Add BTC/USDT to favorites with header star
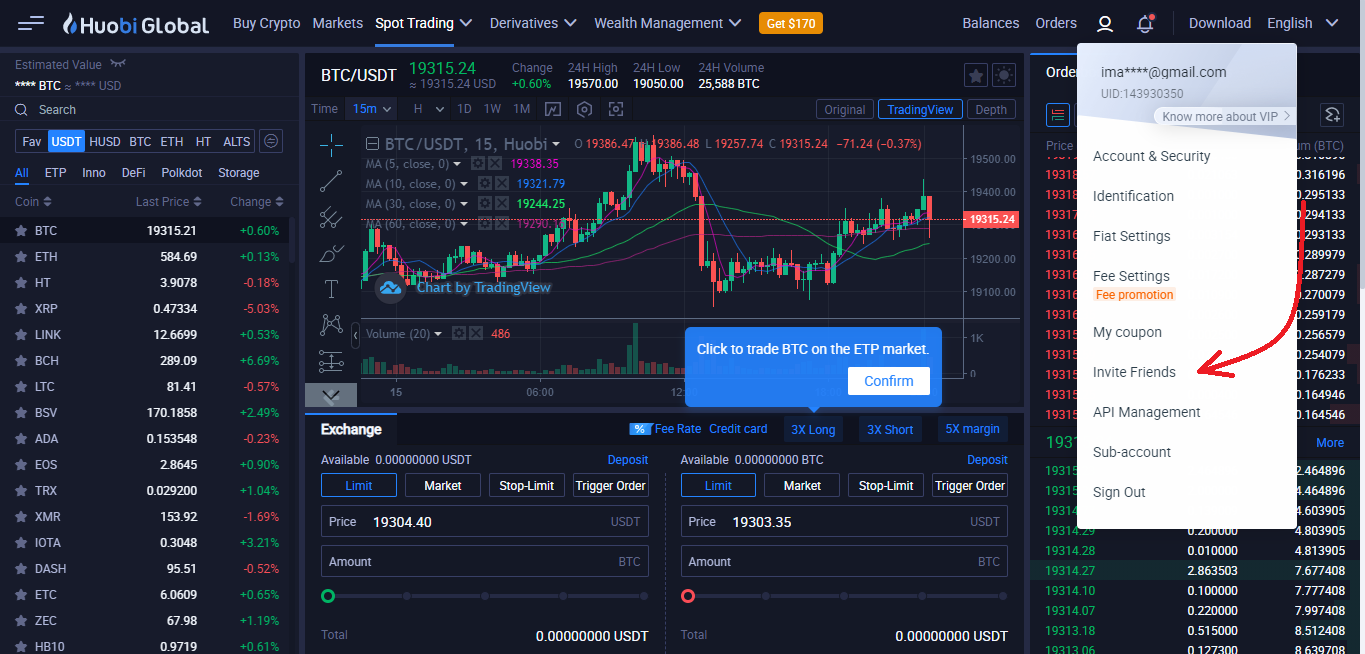The height and width of the screenshot is (654, 1365). [x=976, y=75]
